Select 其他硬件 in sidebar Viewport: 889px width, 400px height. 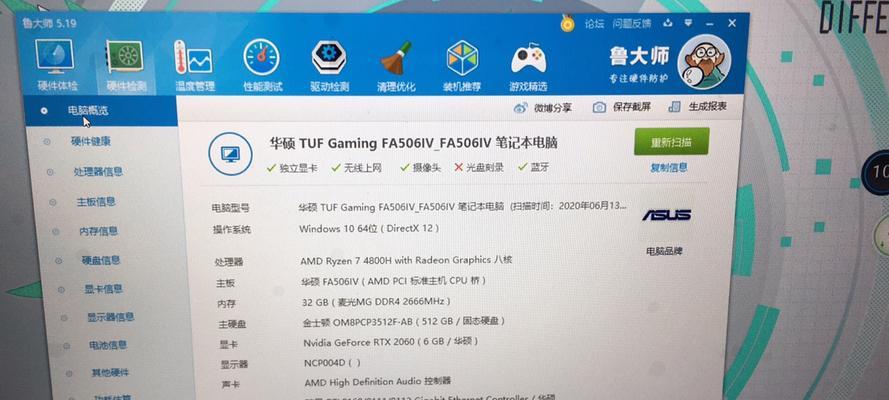pos(111,373)
